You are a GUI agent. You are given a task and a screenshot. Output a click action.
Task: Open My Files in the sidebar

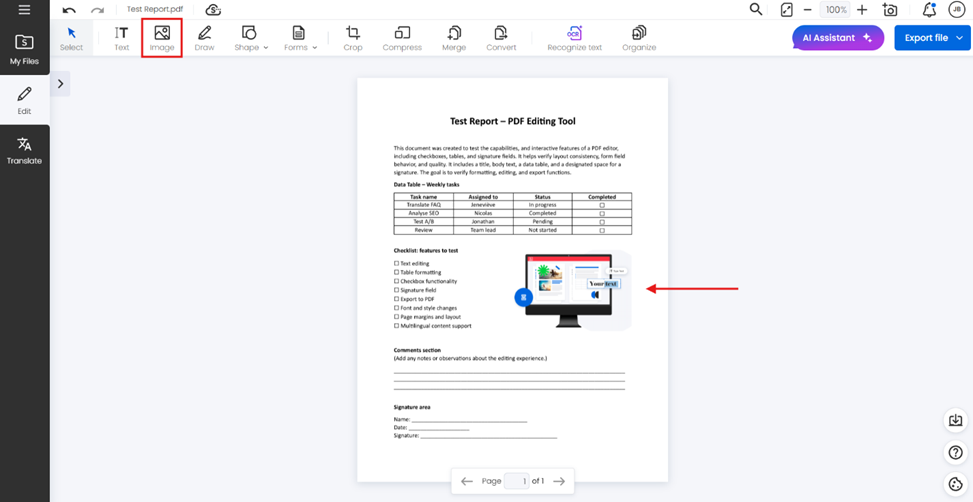pos(24,49)
